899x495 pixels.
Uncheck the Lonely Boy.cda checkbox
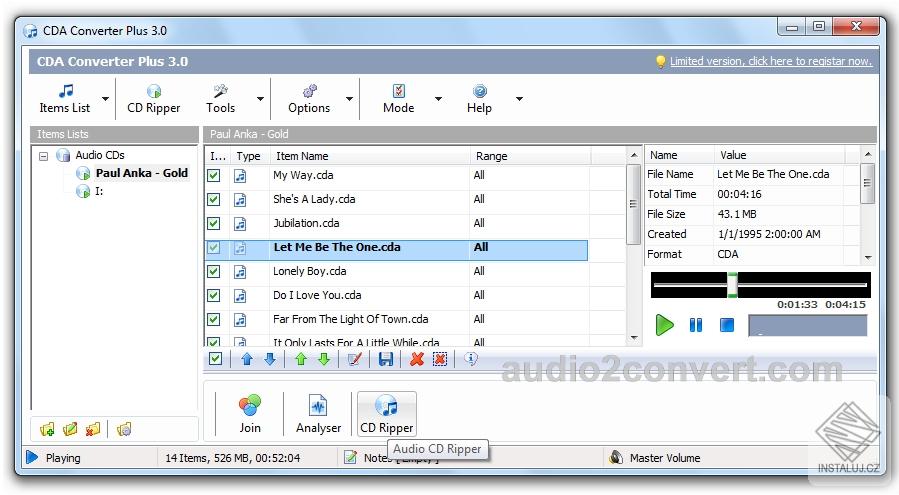pyautogui.click(x=214, y=271)
